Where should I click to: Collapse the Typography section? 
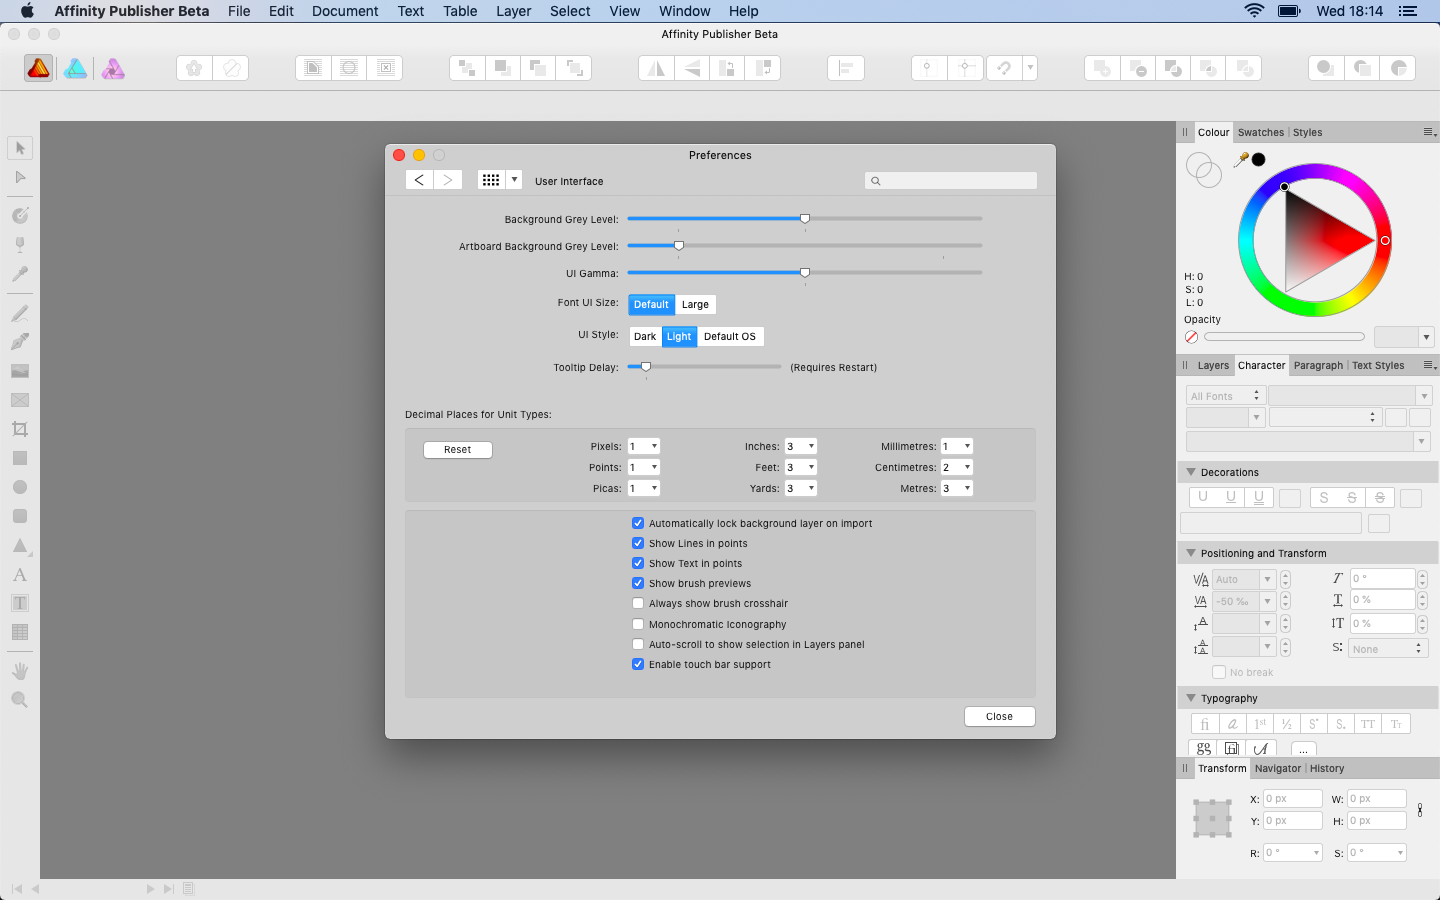click(x=1191, y=698)
